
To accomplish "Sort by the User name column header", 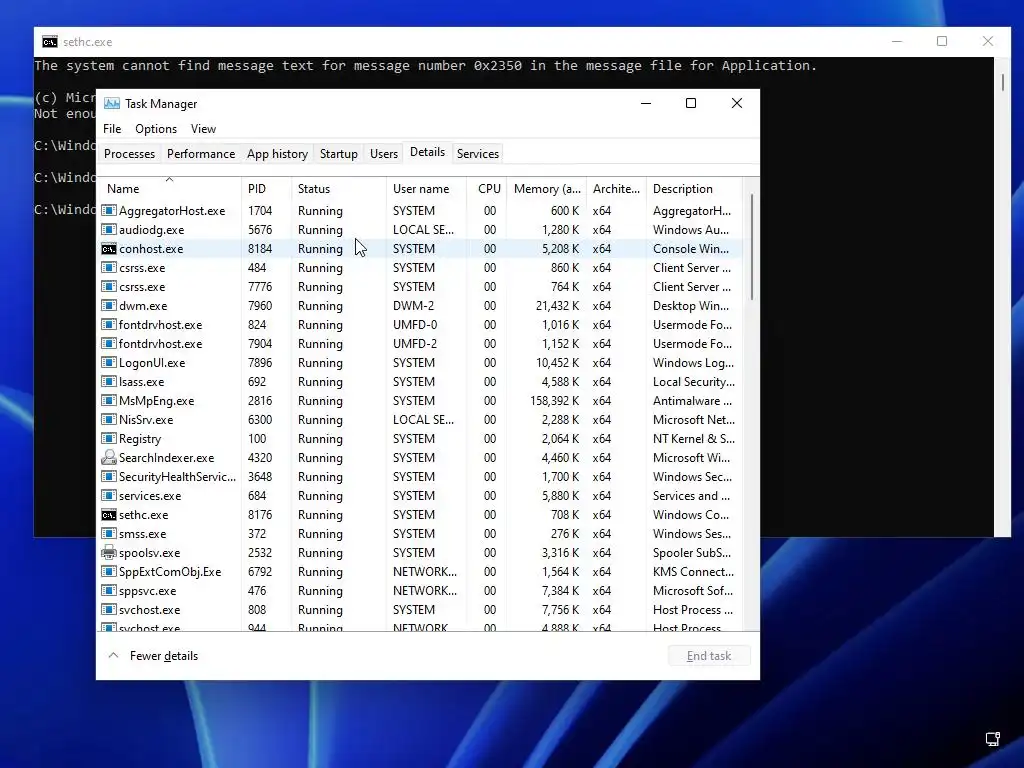I will click(426, 188).
